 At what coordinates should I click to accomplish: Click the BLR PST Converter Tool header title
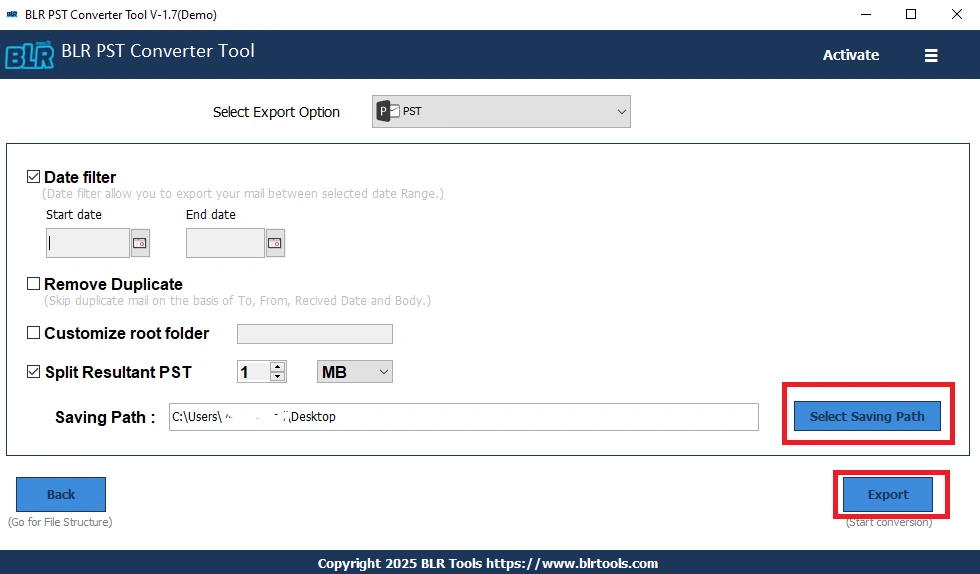pos(158,51)
